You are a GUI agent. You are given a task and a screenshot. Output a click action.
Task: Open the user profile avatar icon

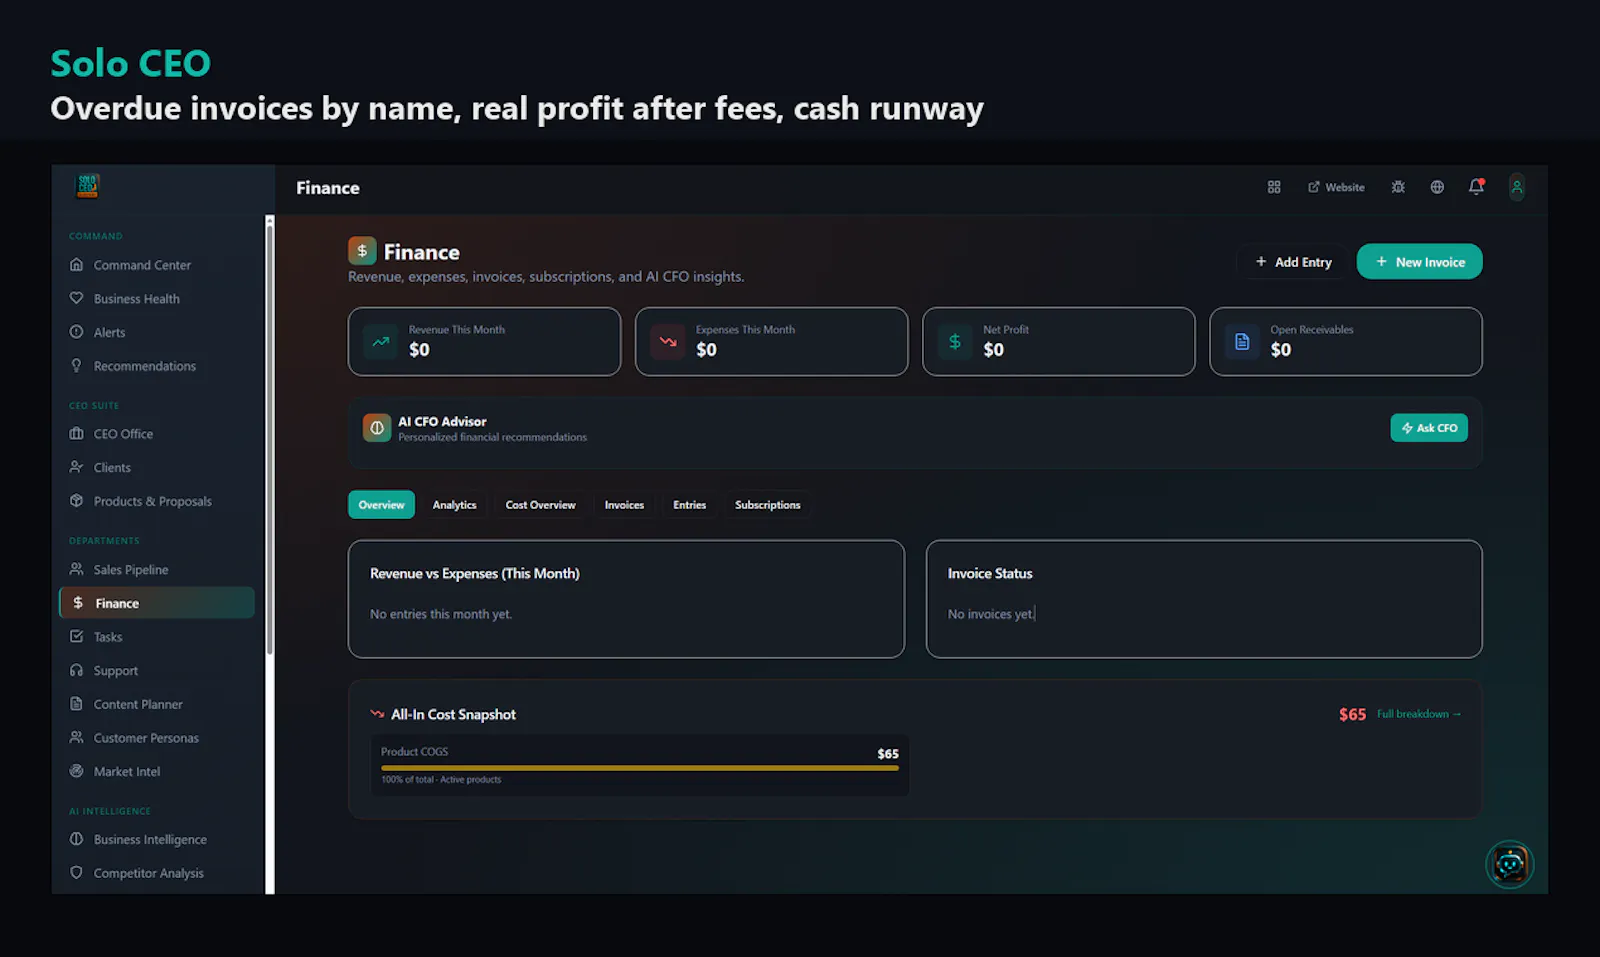pyautogui.click(x=1517, y=187)
